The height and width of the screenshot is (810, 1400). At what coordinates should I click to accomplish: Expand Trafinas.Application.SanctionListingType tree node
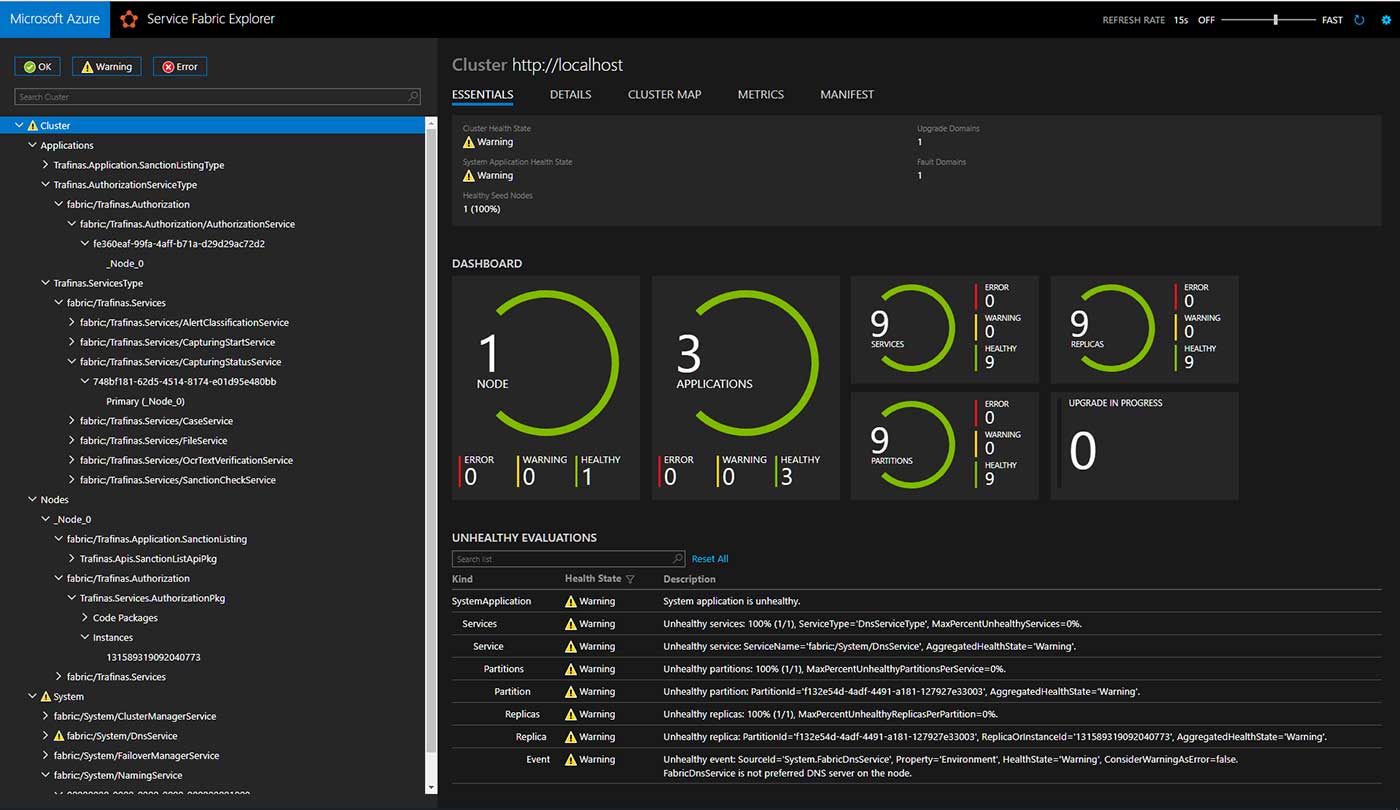pos(46,165)
